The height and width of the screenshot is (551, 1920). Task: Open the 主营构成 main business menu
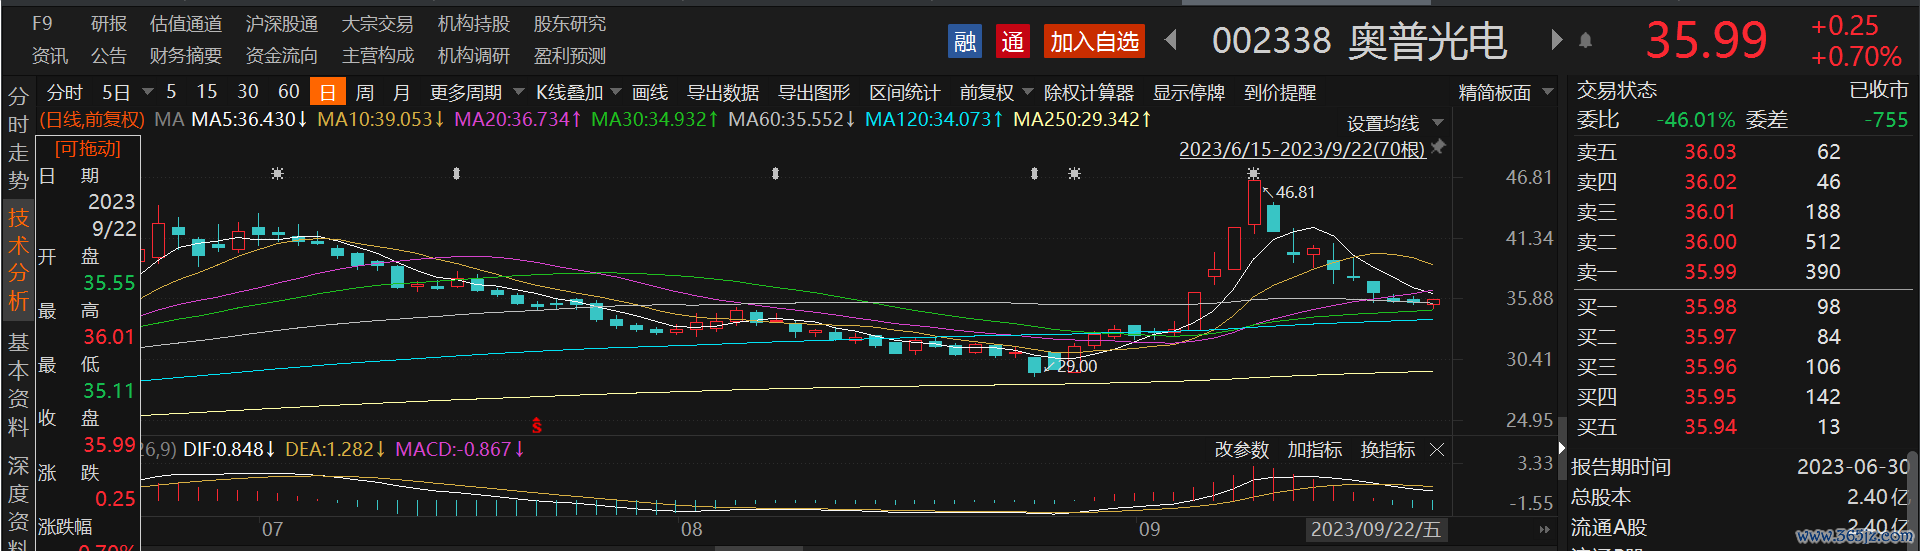(x=378, y=55)
